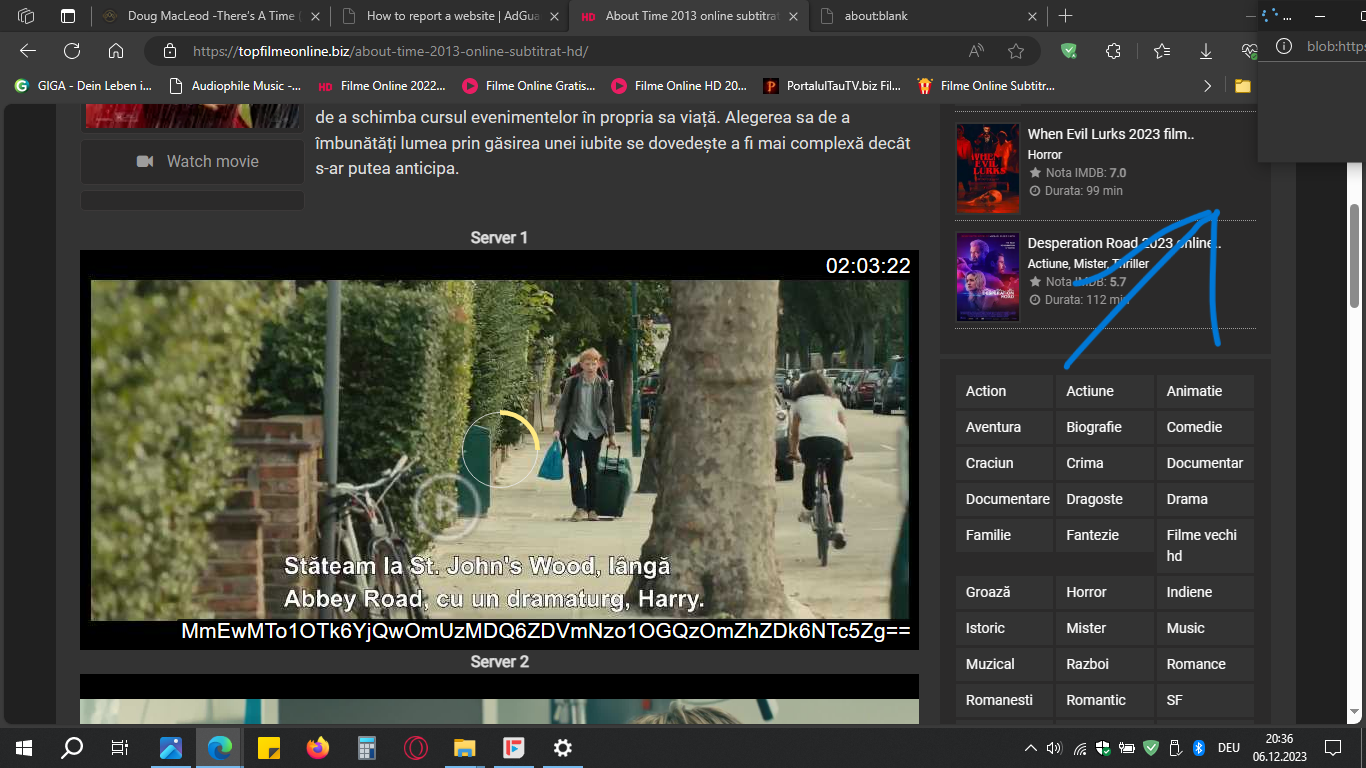Go to the browser home page
Screen dimensions: 1366x768
click(x=116, y=51)
